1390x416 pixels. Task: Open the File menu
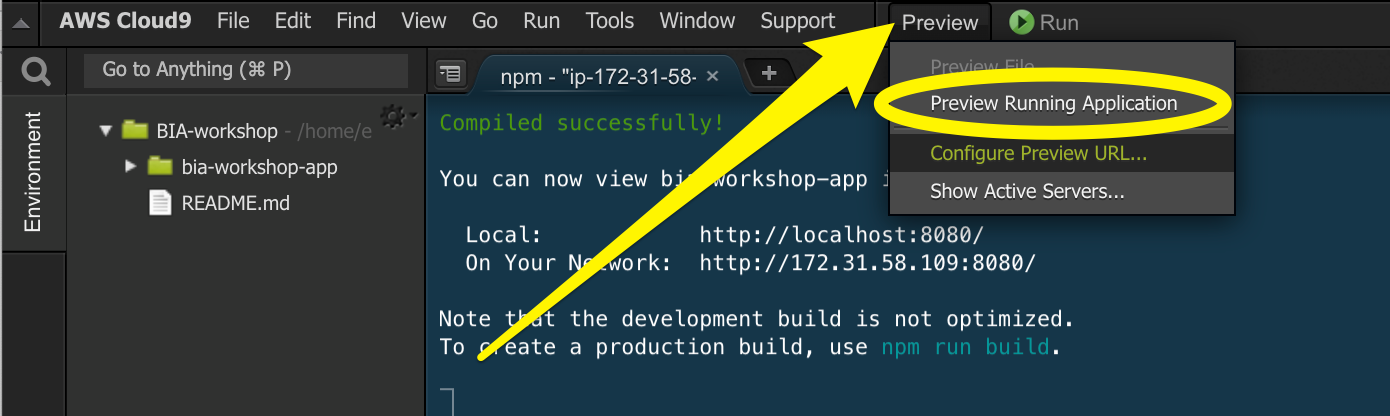point(233,21)
